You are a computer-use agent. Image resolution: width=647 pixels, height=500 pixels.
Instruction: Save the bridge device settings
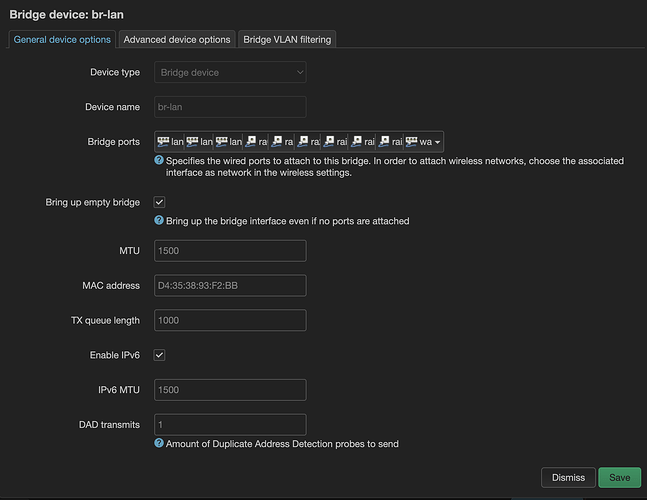[x=619, y=477]
